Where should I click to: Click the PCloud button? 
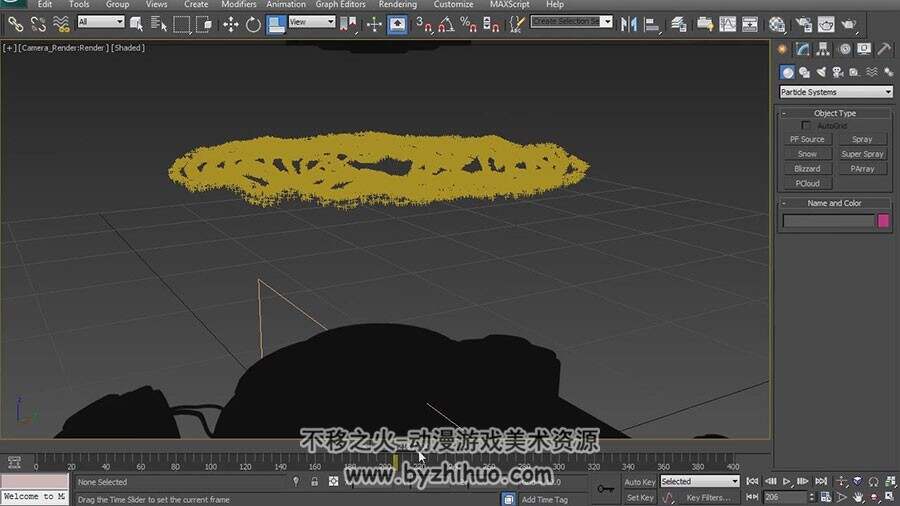pos(807,184)
